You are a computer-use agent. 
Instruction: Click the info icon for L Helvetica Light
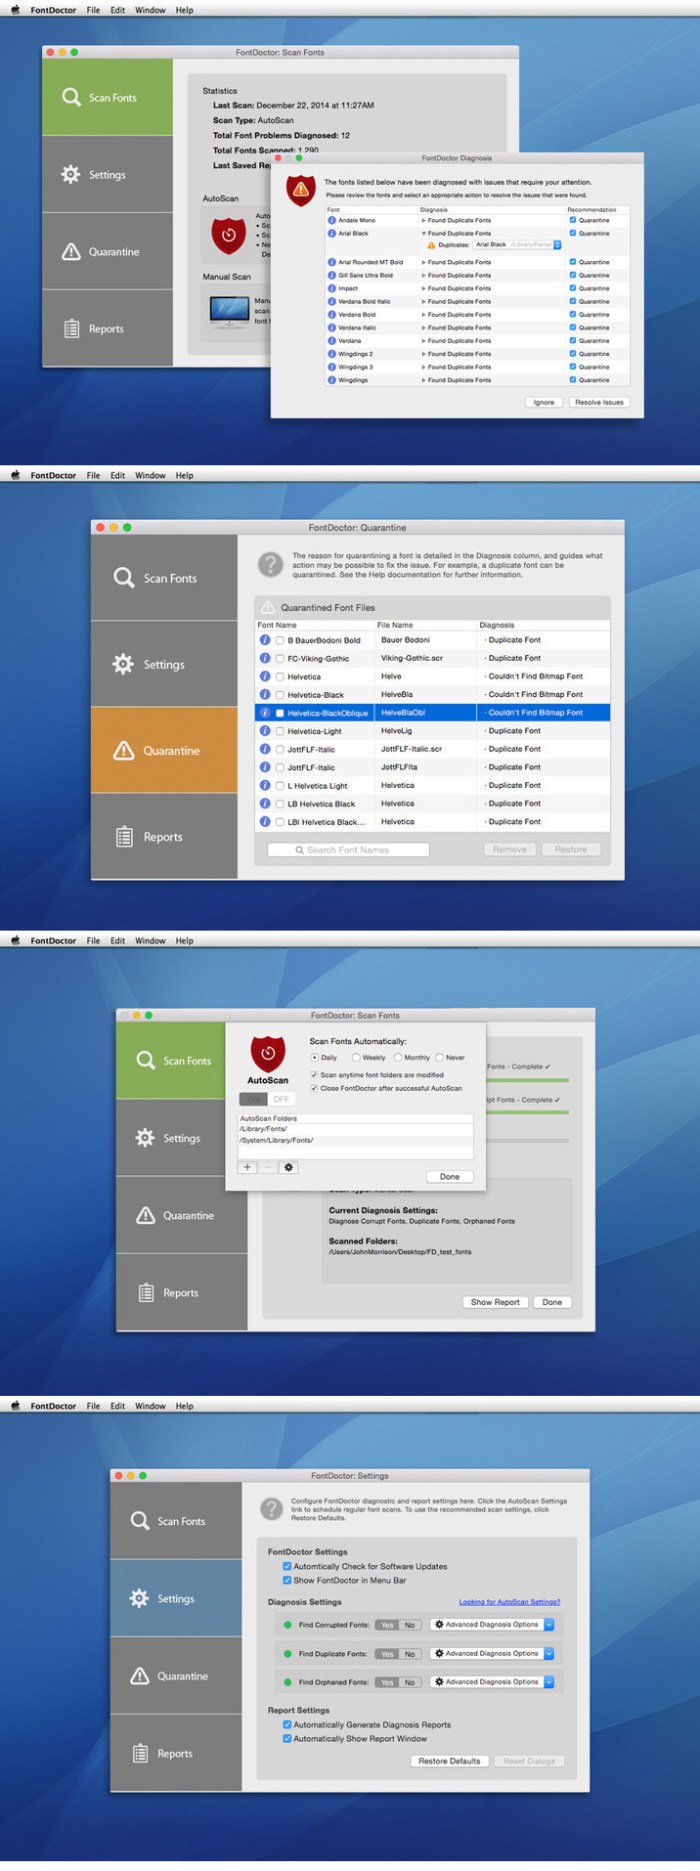tap(265, 785)
